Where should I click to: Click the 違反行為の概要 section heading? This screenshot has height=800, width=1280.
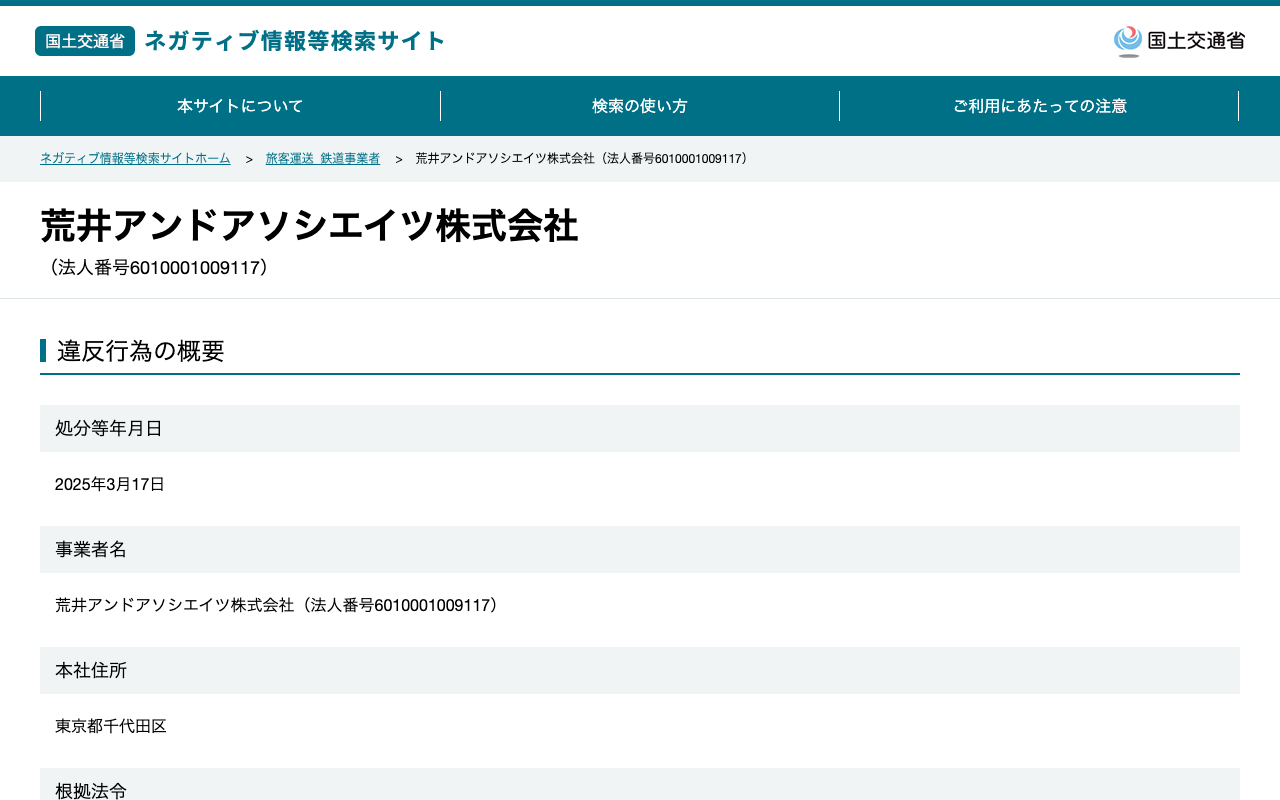(x=141, y=351)
